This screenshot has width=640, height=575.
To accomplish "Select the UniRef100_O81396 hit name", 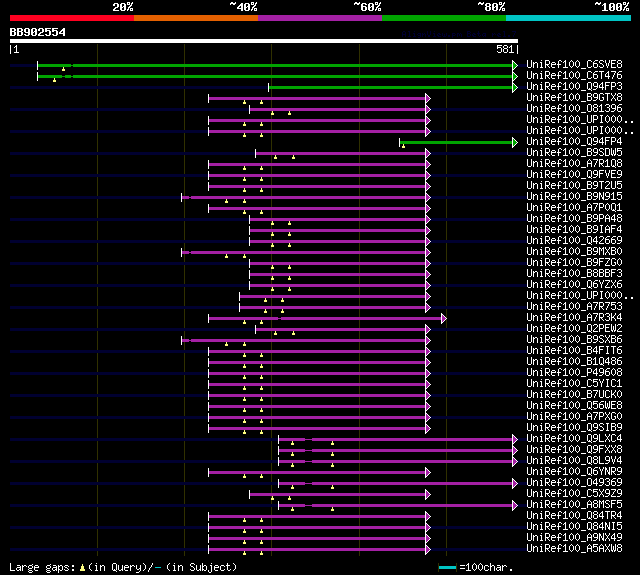I will click(x=574, y=109).
